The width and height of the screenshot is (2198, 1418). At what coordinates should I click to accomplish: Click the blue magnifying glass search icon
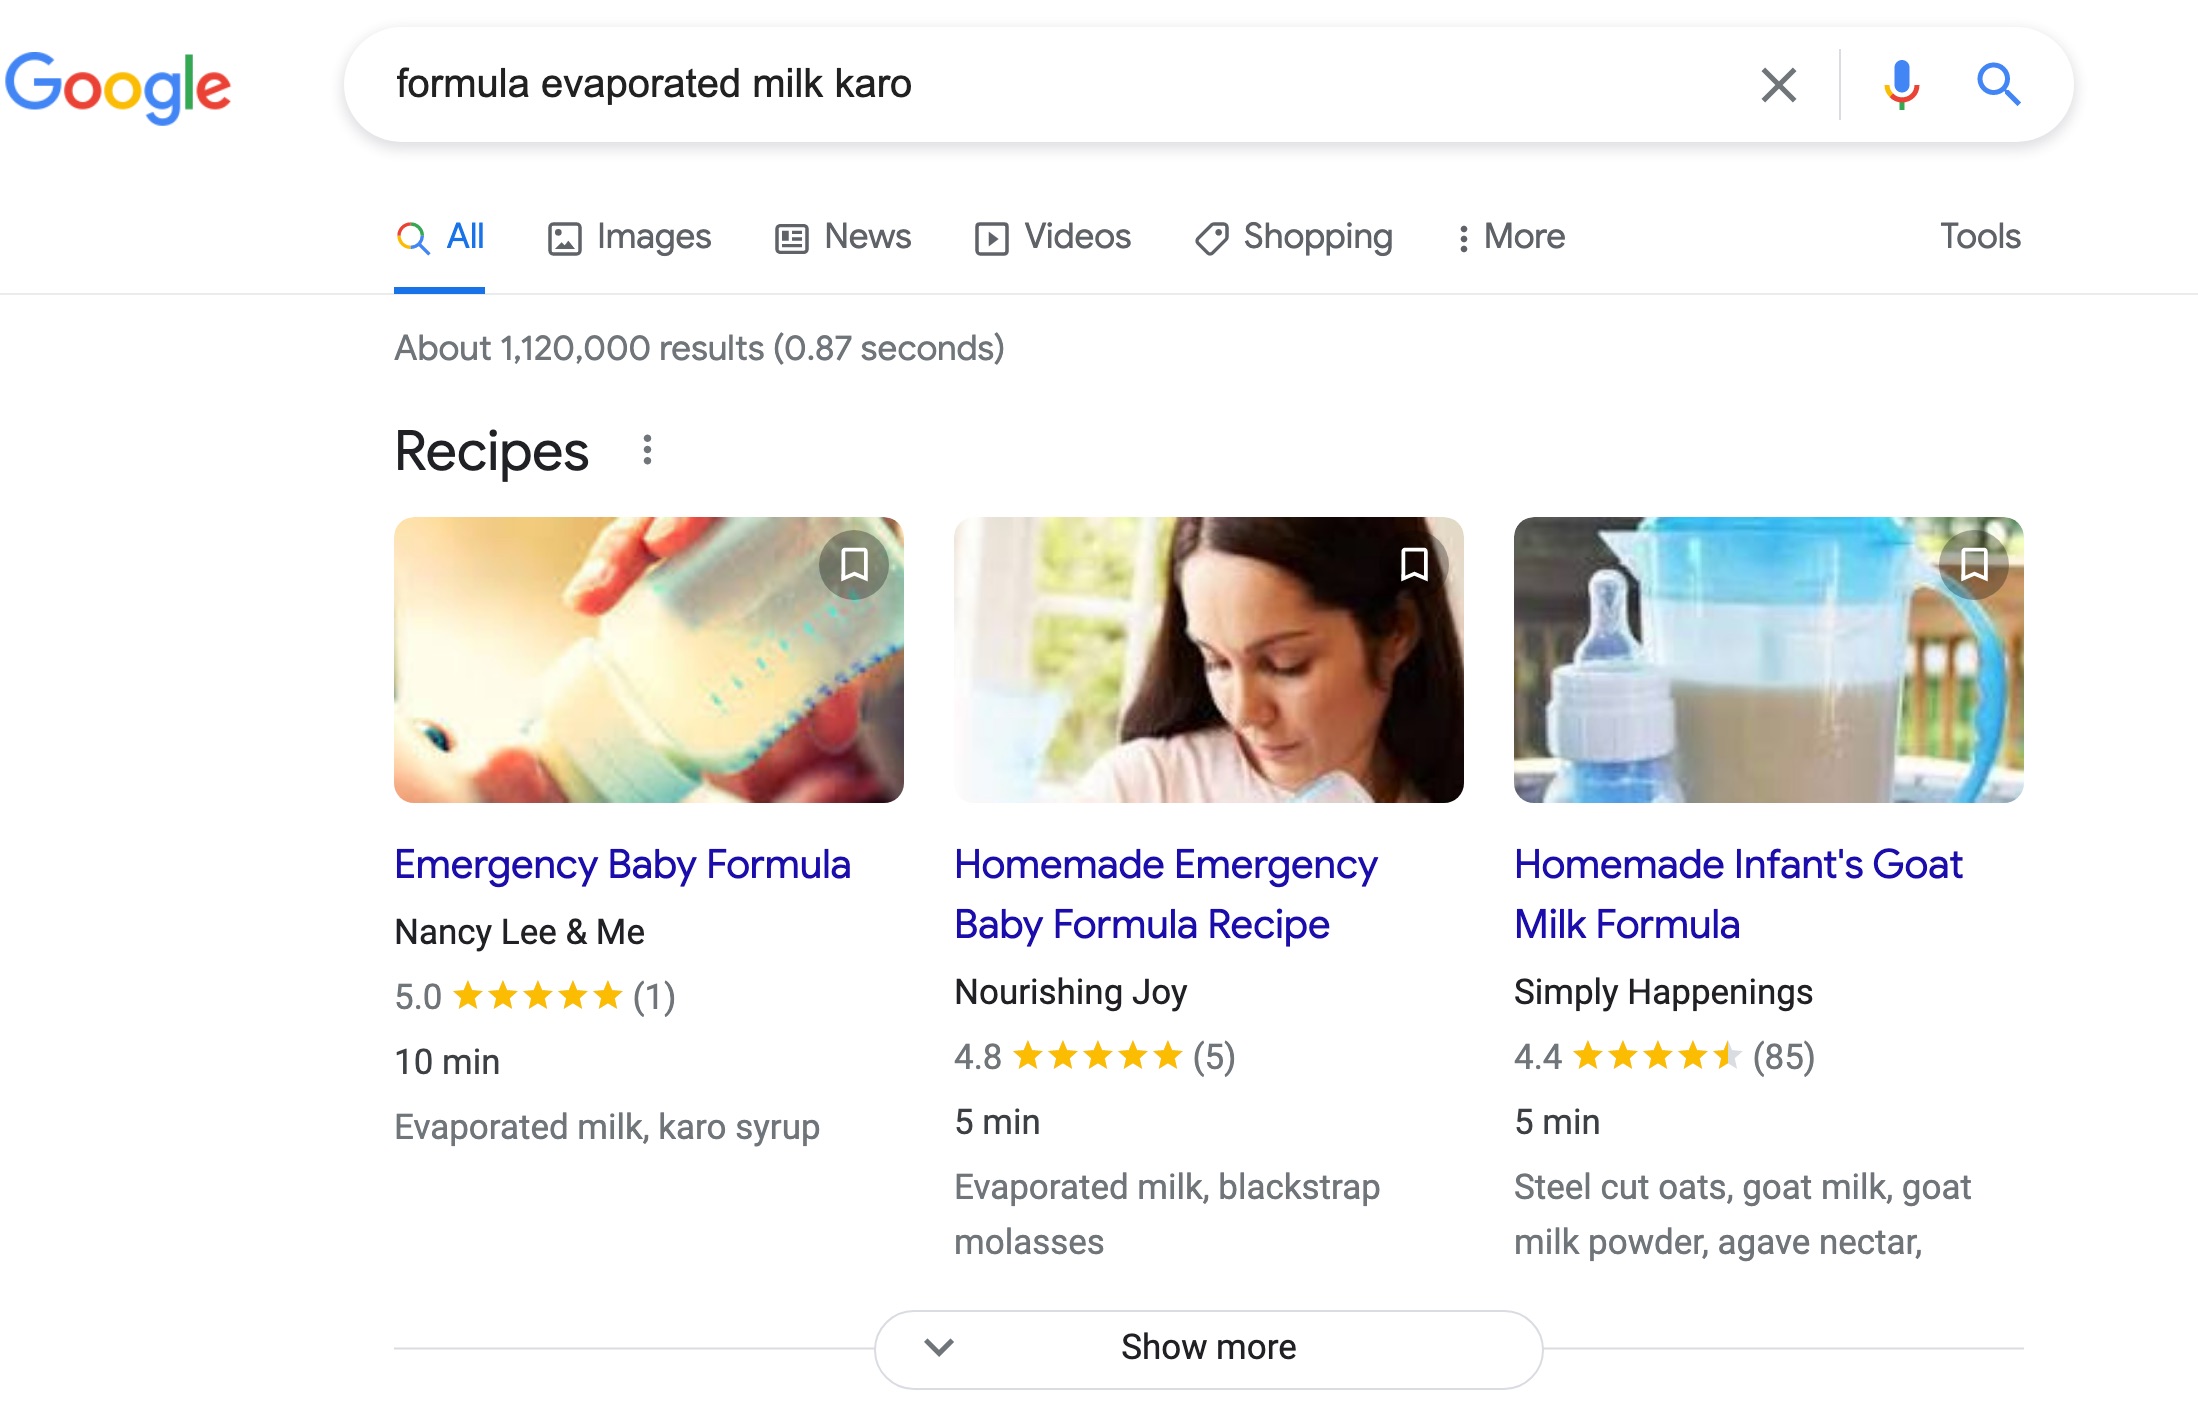tap(1998, 85)
